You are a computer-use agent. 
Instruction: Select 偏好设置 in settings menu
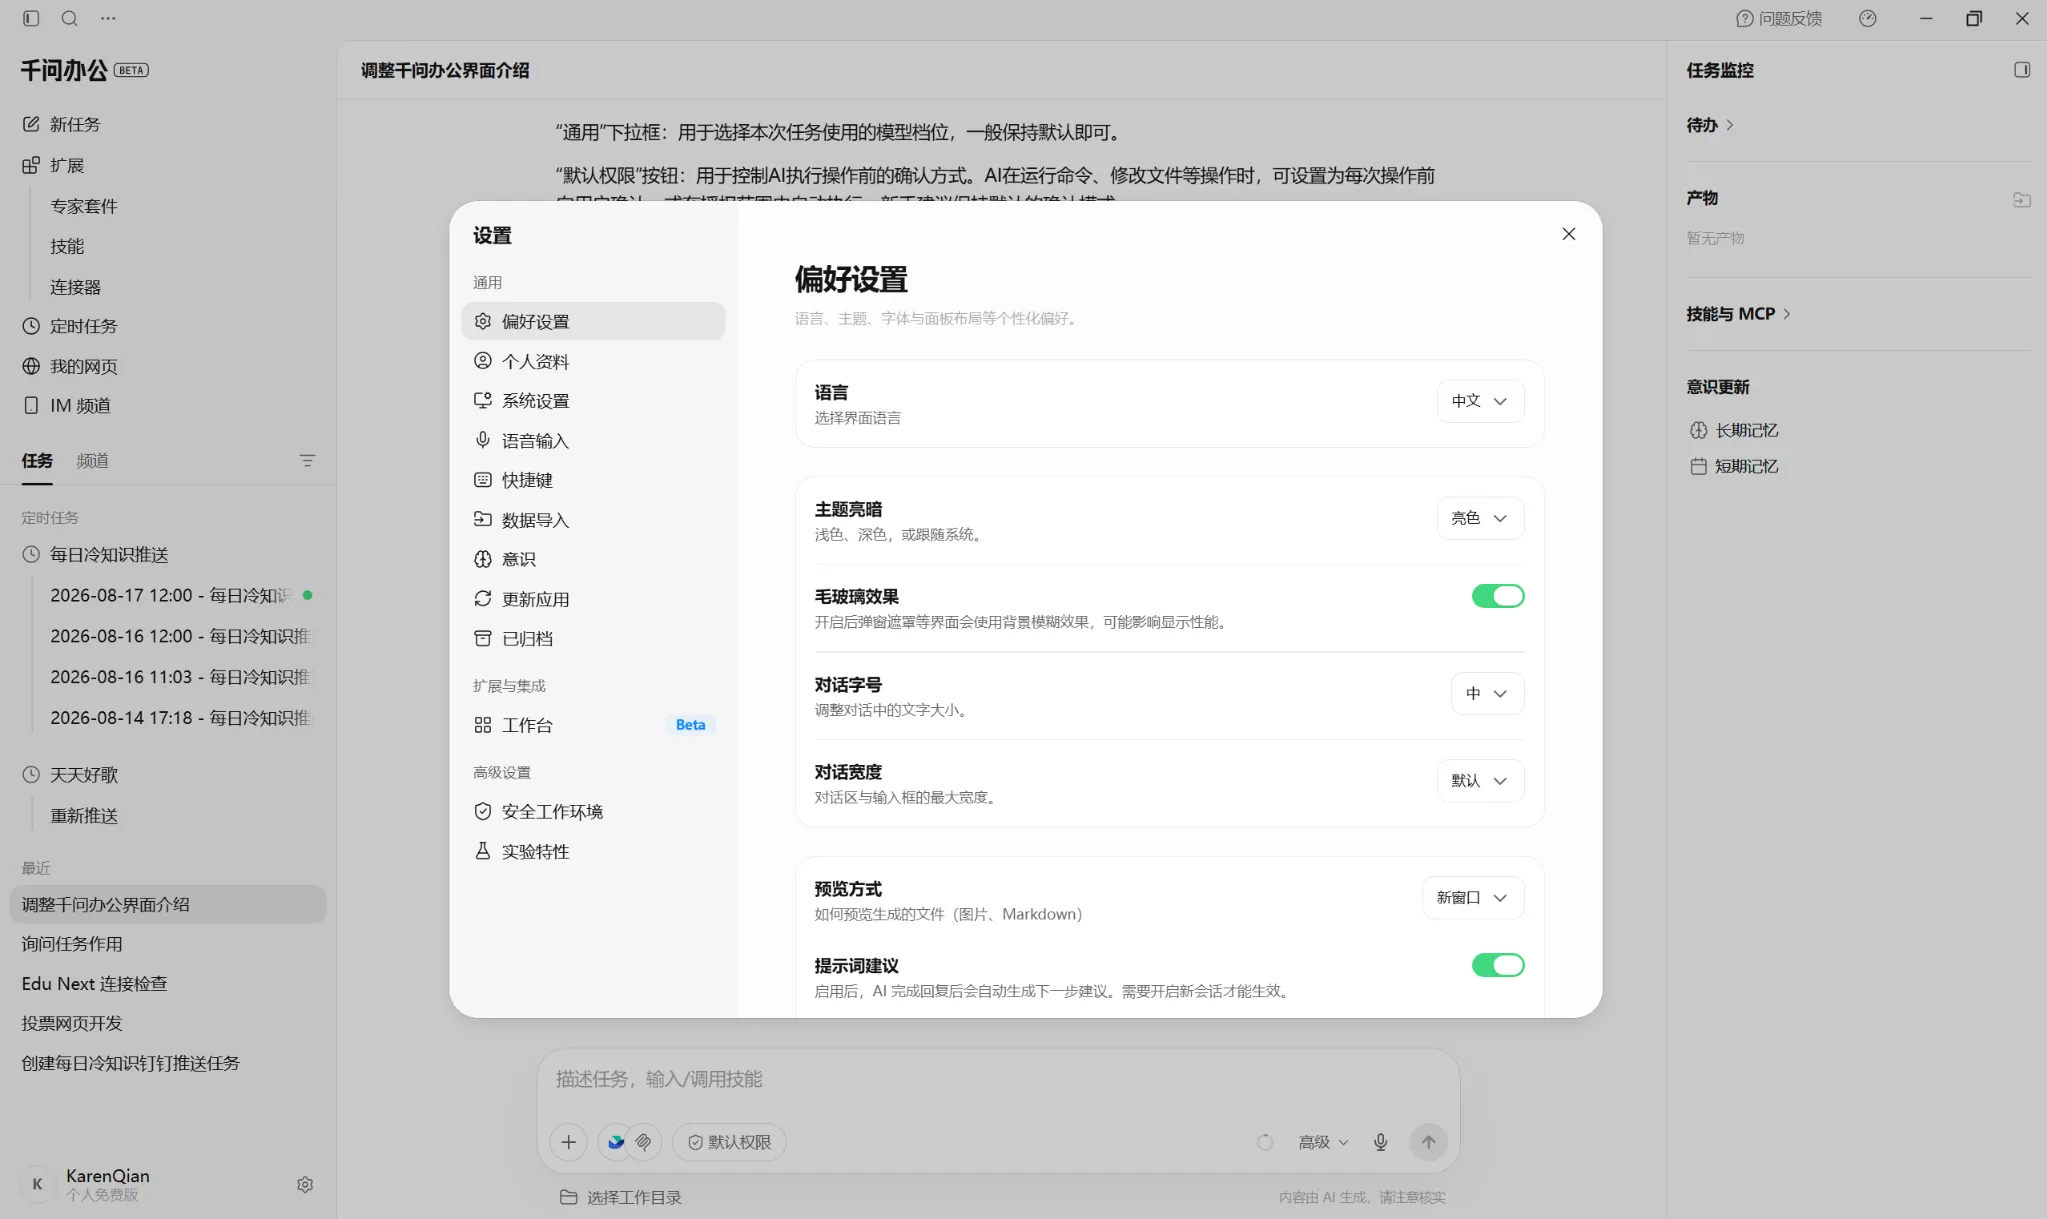(x=593, y=321)
